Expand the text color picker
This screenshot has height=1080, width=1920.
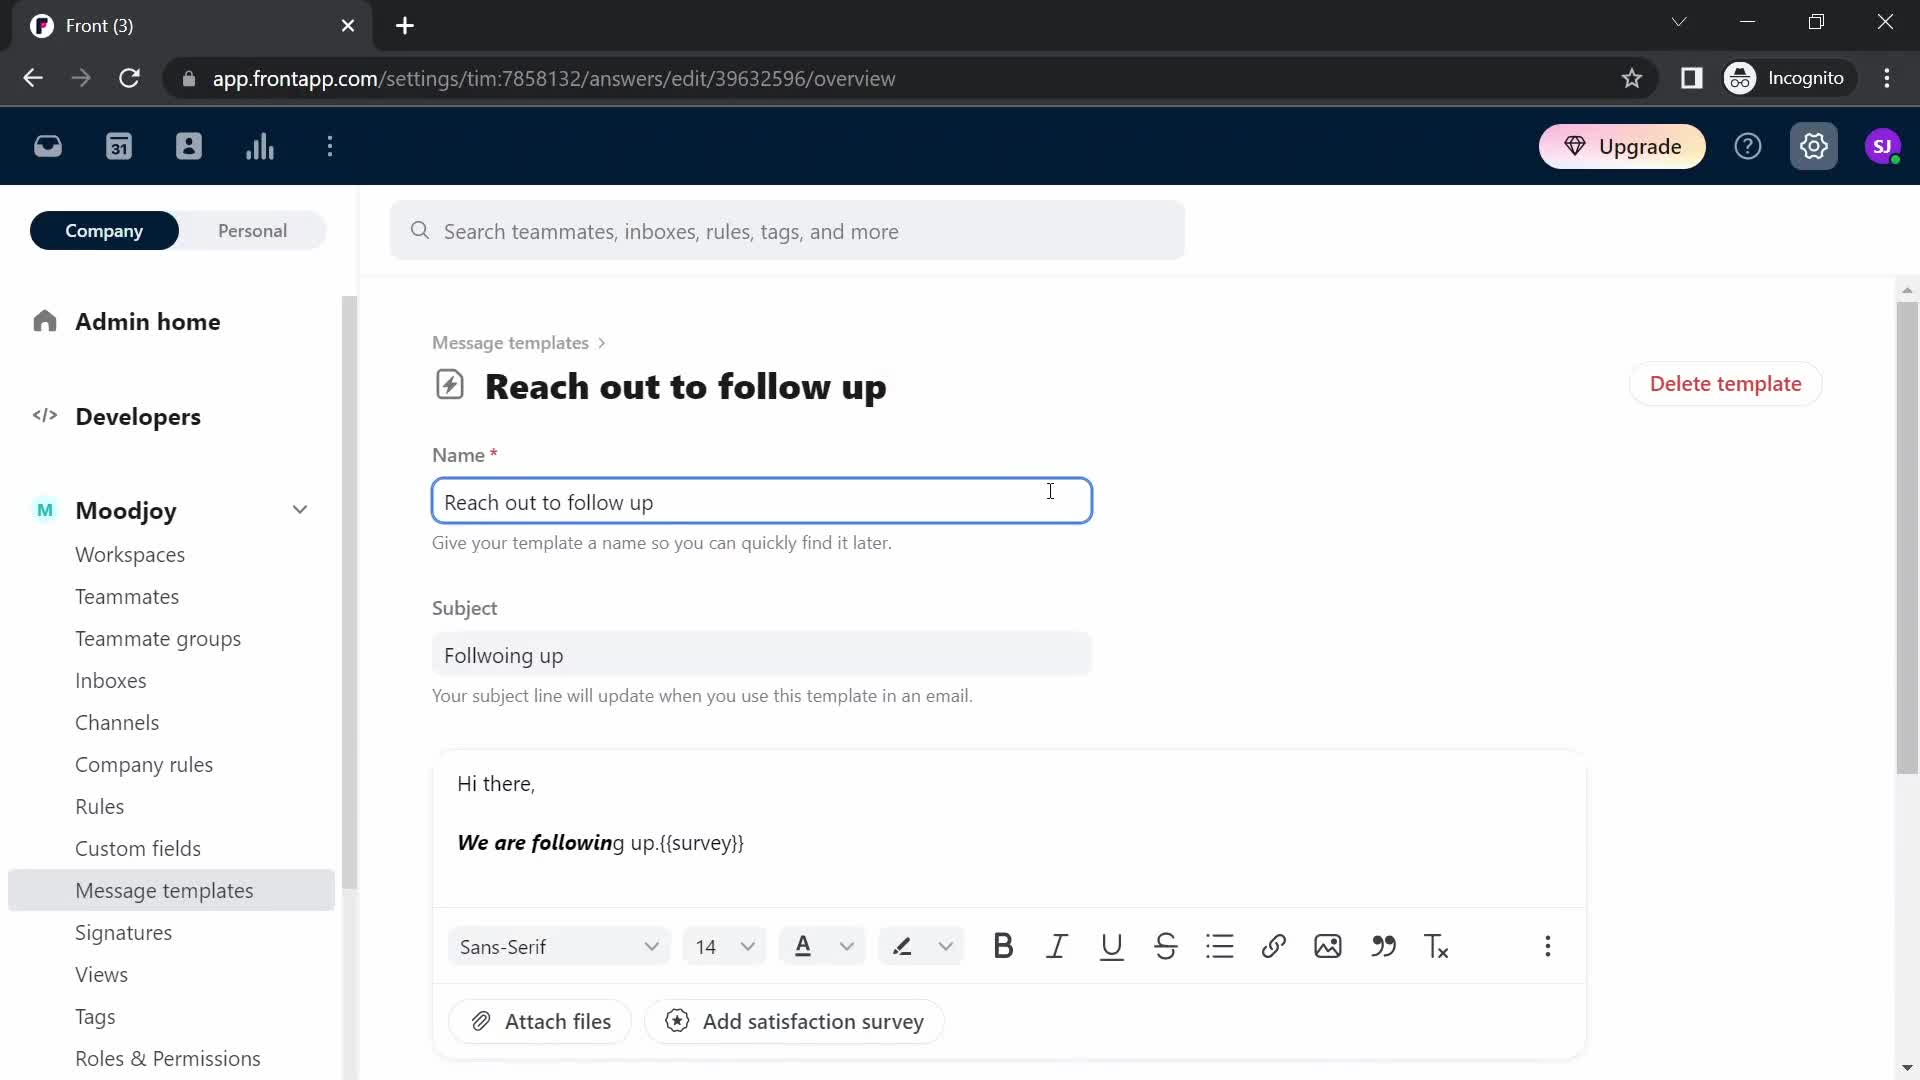(847, 947)
